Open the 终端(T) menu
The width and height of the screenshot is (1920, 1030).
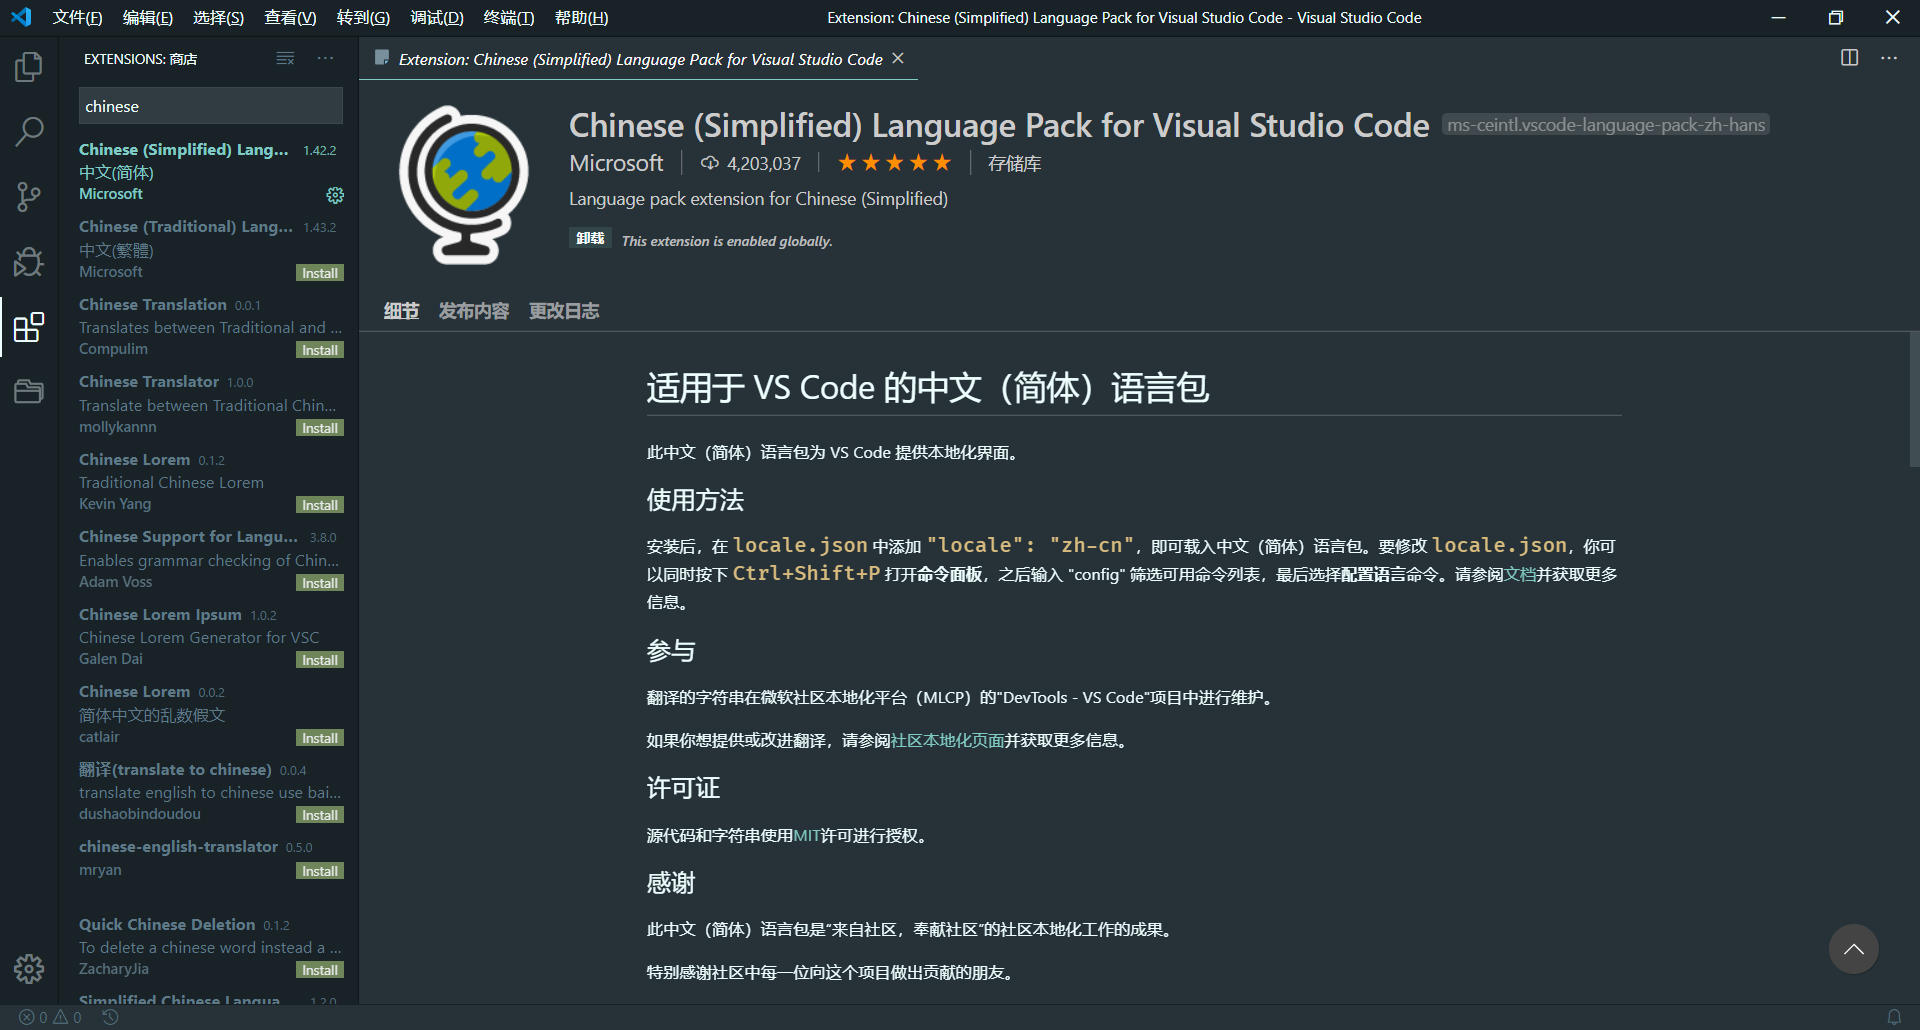[x=508, y=18]
